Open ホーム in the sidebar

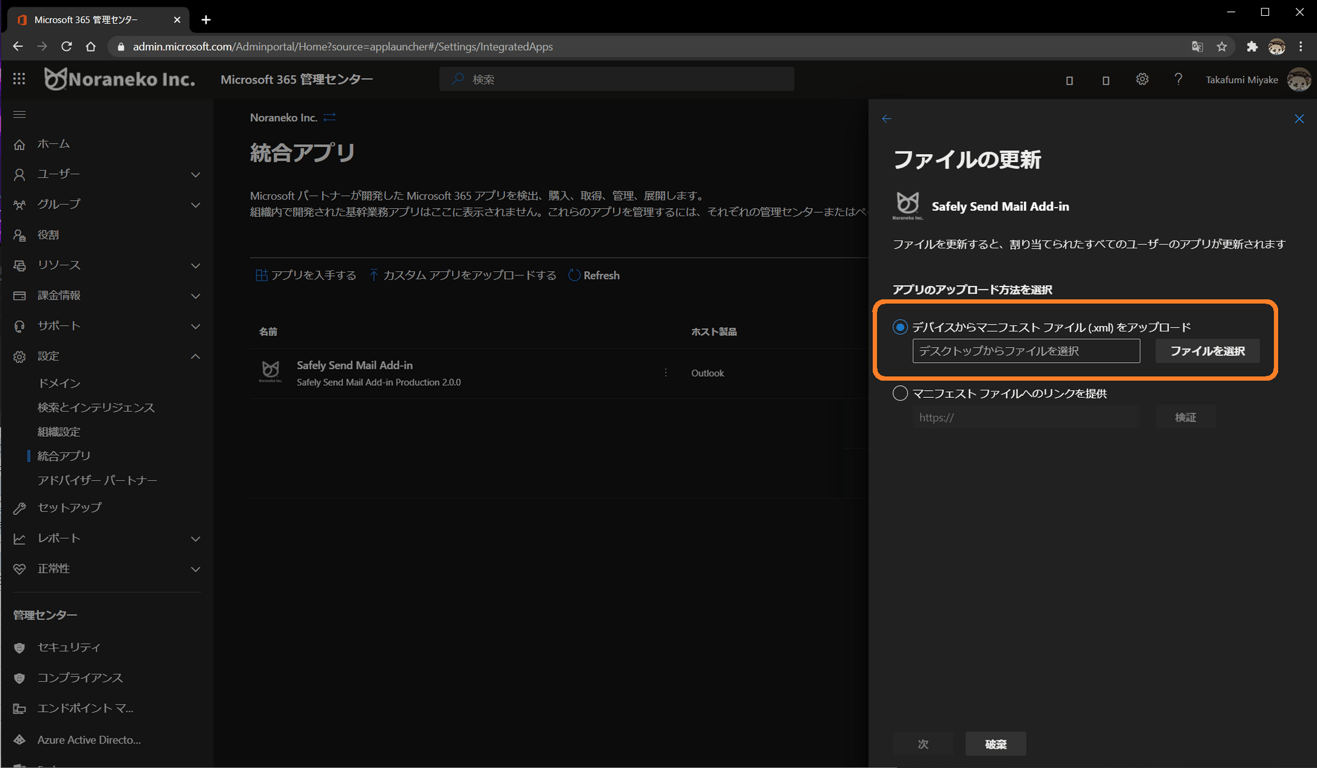tap(53, 144)
